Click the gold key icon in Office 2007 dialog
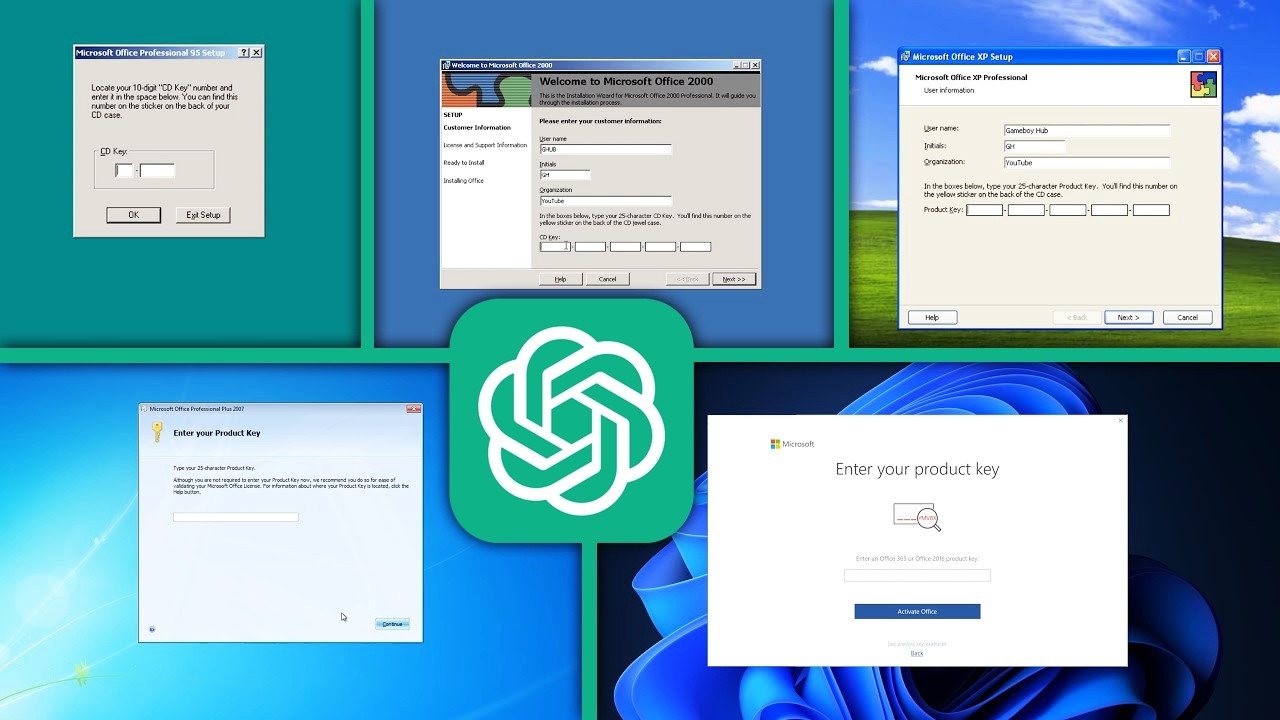The width and height of the screenshot is (1280, 720). (x=157, y=432)
